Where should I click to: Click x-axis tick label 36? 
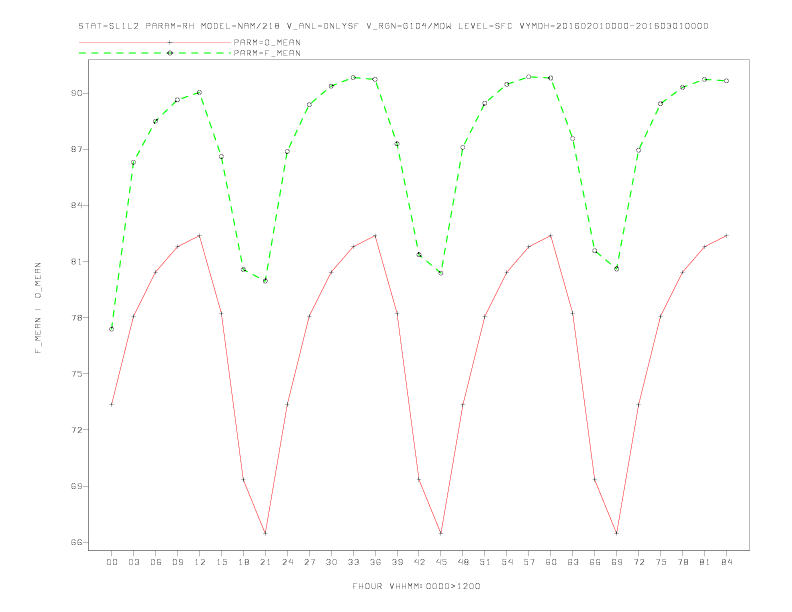[375, 562]
